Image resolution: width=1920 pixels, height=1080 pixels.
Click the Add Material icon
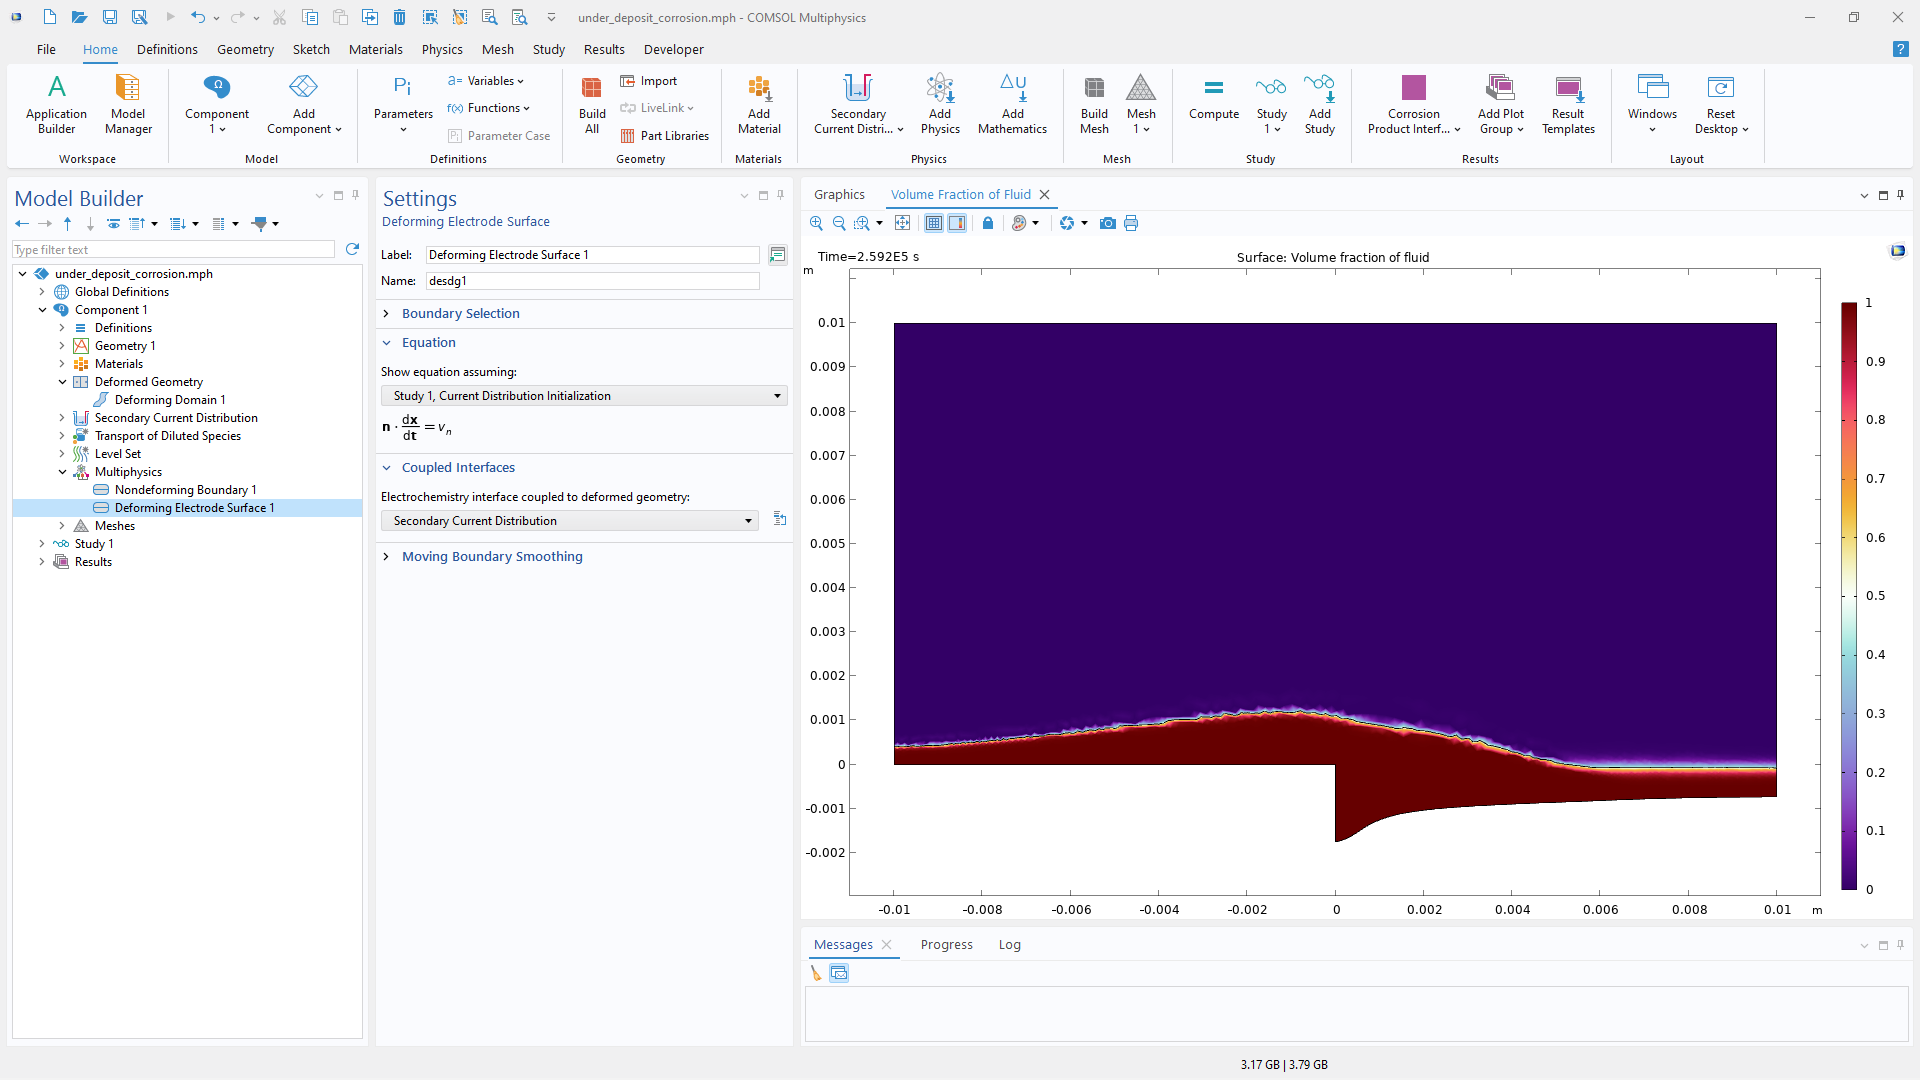point(759,103)
